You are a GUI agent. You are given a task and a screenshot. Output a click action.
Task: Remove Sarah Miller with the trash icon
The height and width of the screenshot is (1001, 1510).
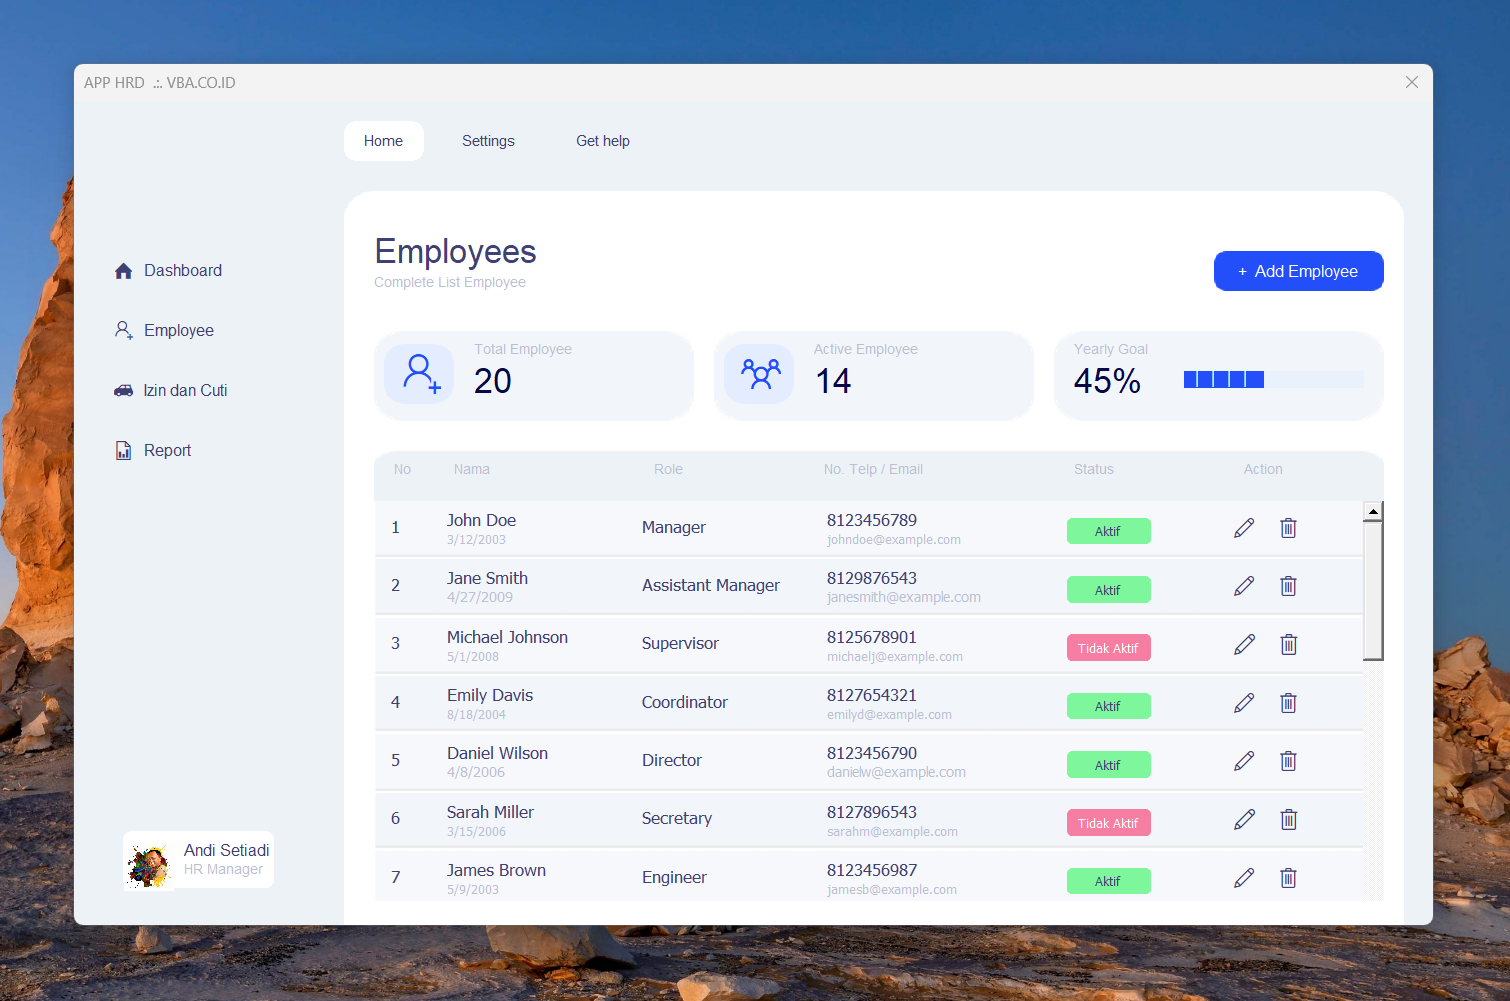pos(1288,820)
